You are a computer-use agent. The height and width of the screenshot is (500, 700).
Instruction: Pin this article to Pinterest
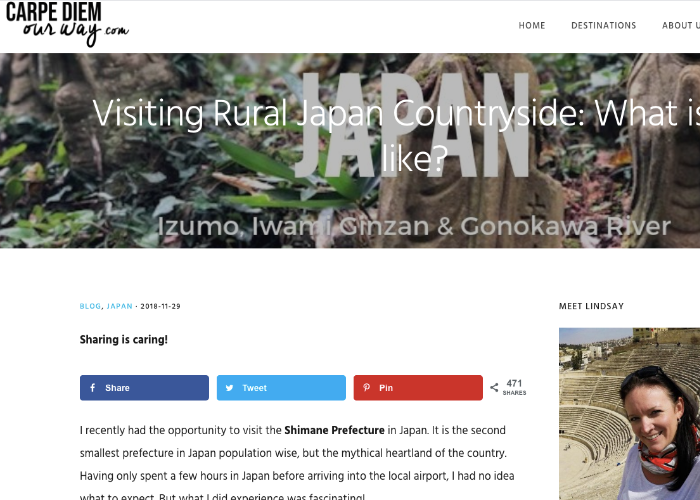(418, 388)
